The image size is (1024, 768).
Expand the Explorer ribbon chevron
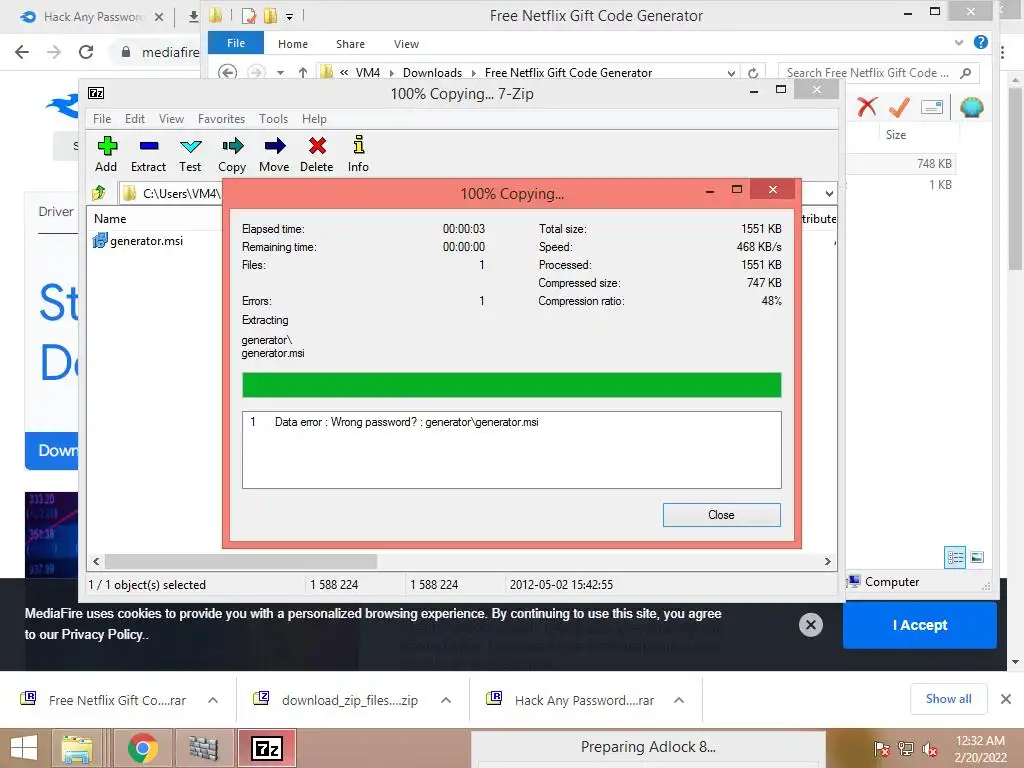click(x=958, y=42)
